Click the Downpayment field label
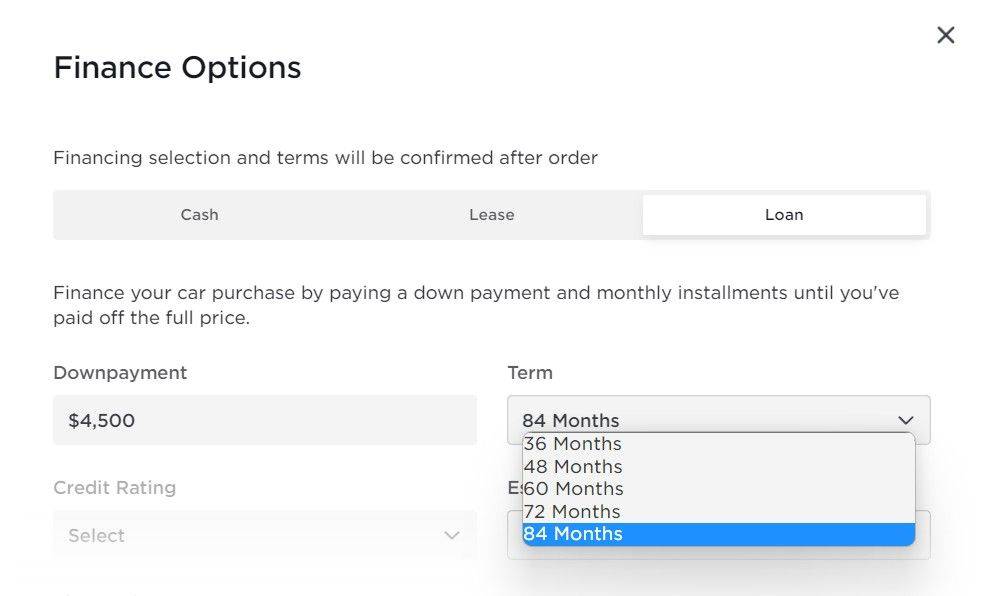 point(120,373)
